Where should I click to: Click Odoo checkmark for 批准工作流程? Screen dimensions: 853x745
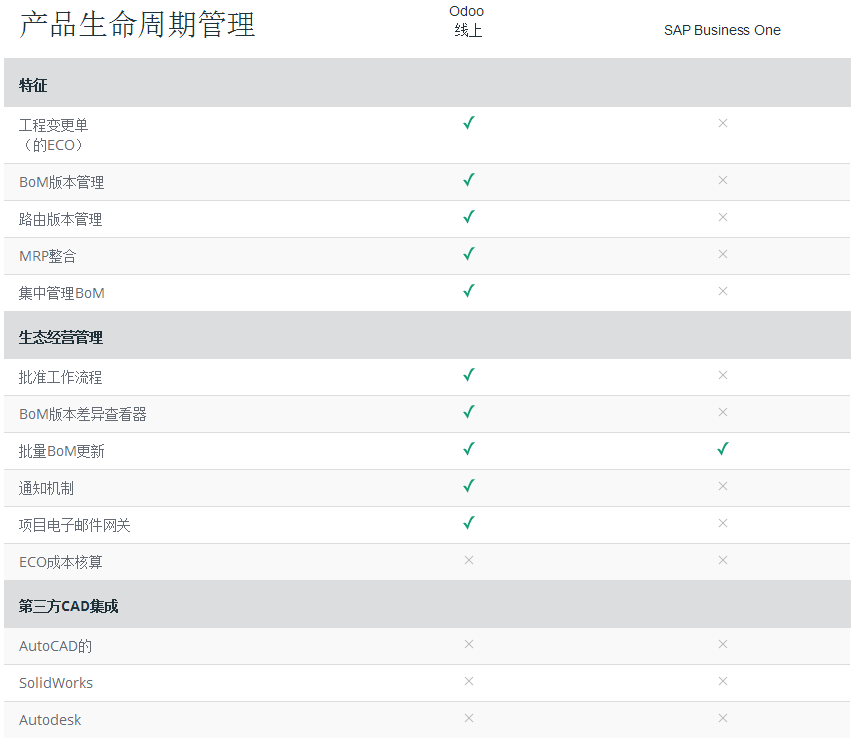pyautogui.click(x=469, y=375)
